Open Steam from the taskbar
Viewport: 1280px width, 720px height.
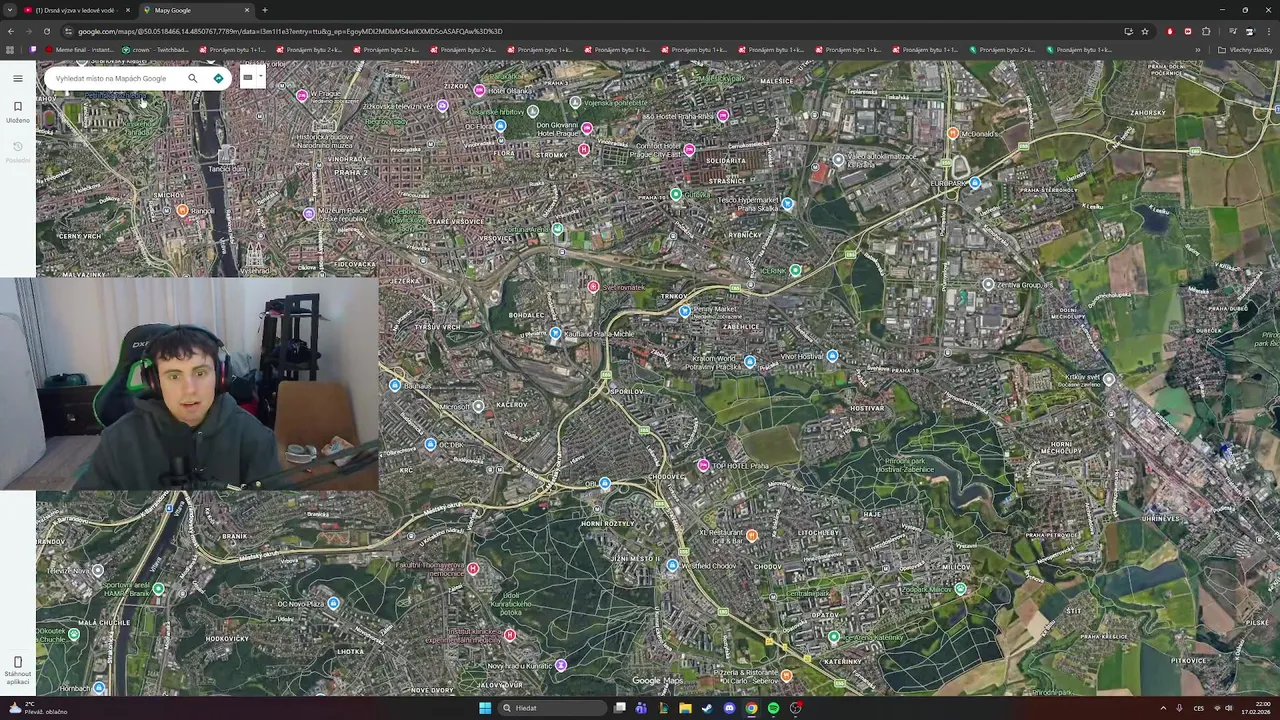click(x=707, y=708)
